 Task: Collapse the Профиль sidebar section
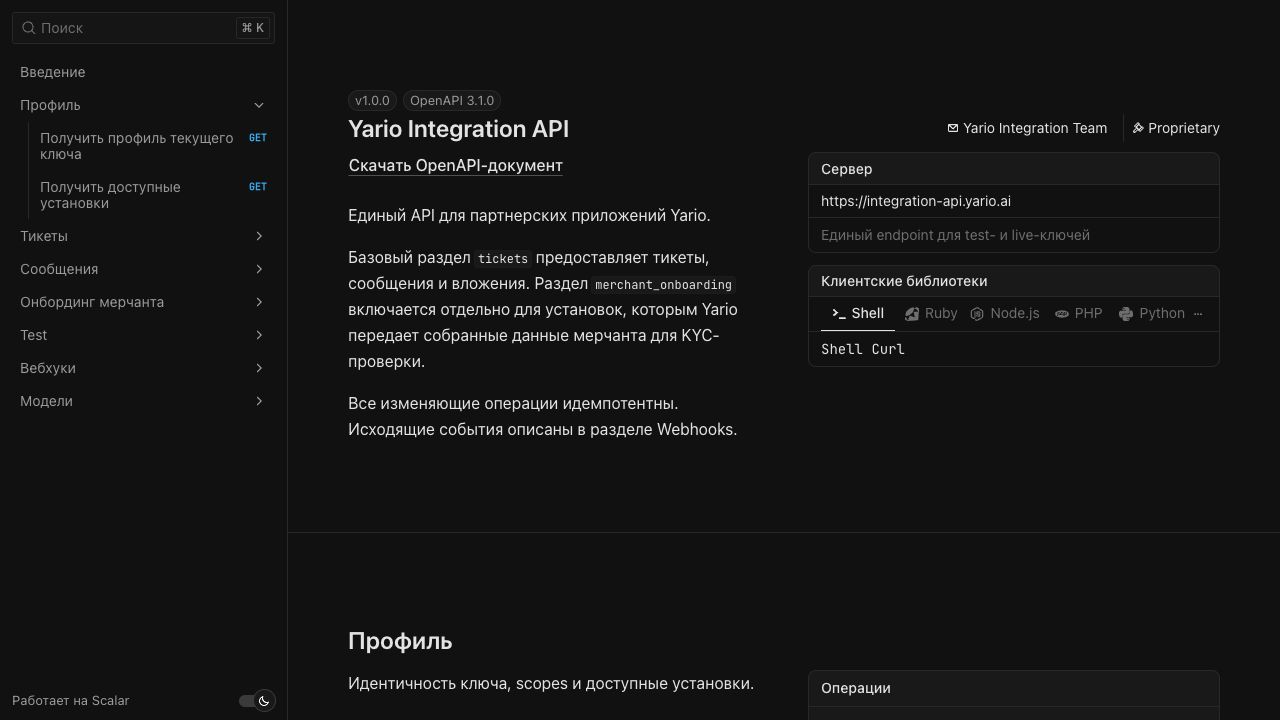[x=259, y=105]
